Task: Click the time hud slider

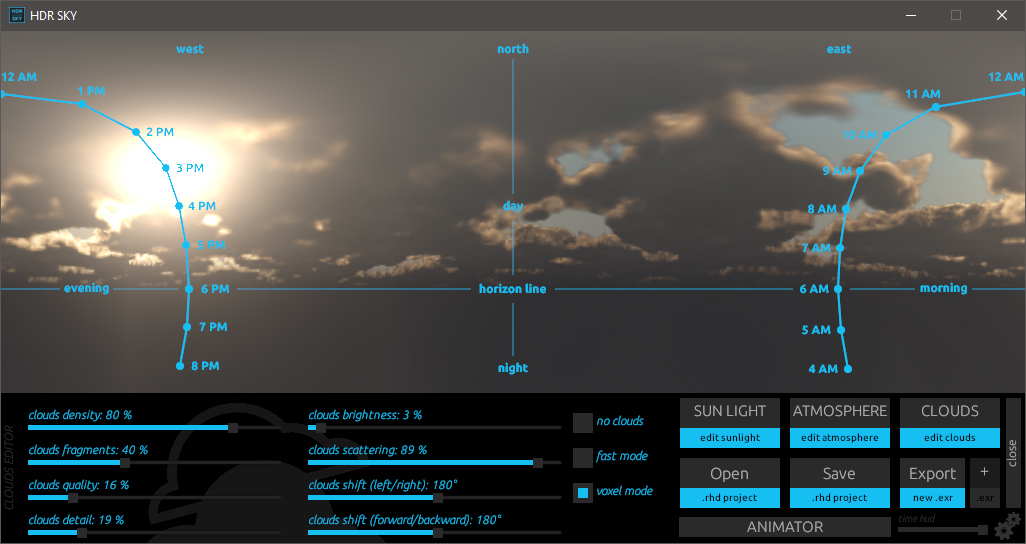Action: pyautogui.click(x=943, y=529)
